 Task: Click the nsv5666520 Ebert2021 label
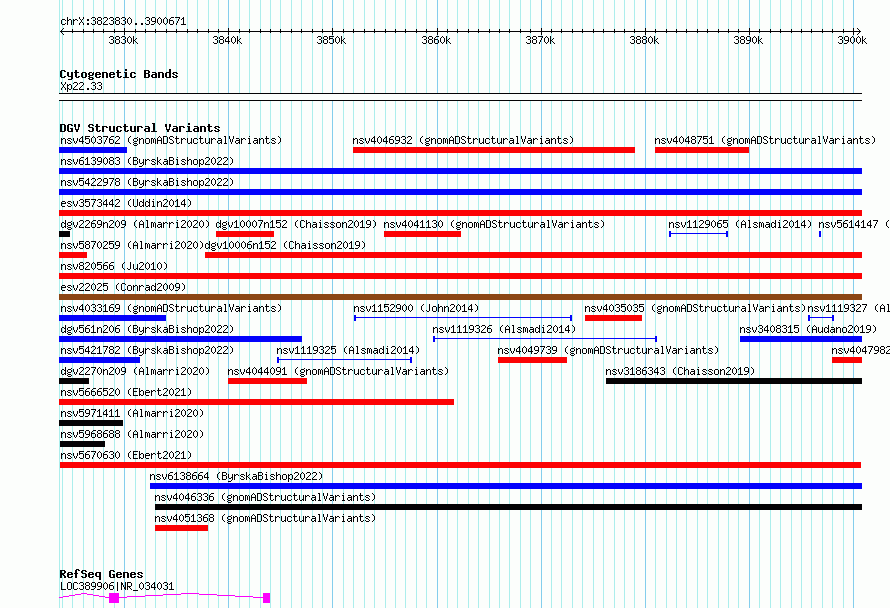pos(126,392)
